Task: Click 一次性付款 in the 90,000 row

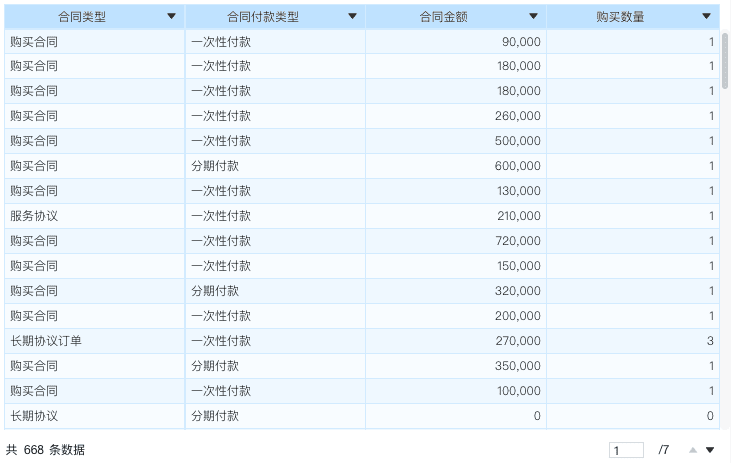Action: tap(276, 41)
